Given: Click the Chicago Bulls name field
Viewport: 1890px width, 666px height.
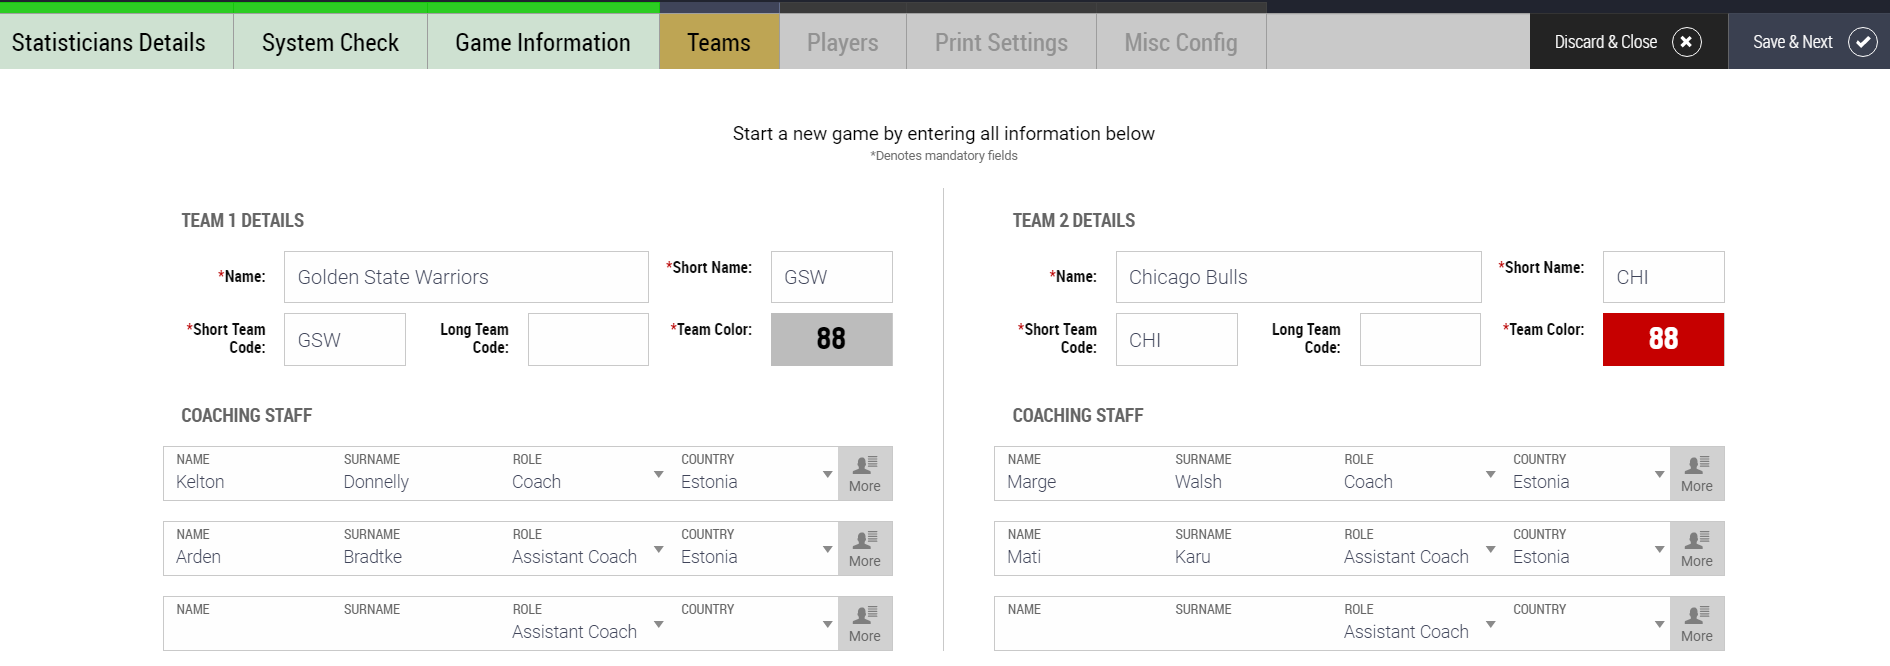Looking at the screenshot, I should click(x=1298, y=277).
